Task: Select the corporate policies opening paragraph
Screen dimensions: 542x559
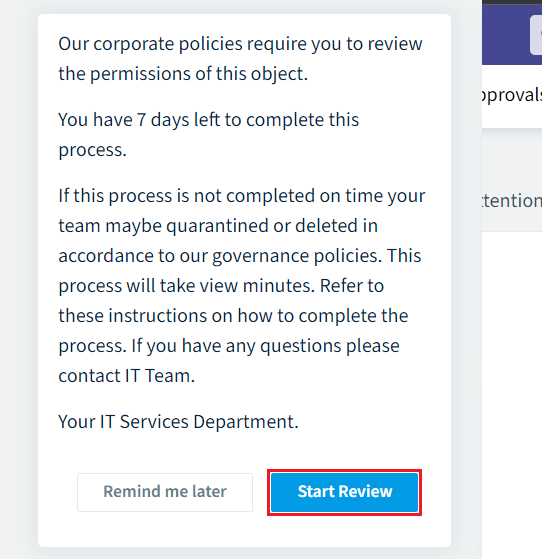Action: pos(240,59)
